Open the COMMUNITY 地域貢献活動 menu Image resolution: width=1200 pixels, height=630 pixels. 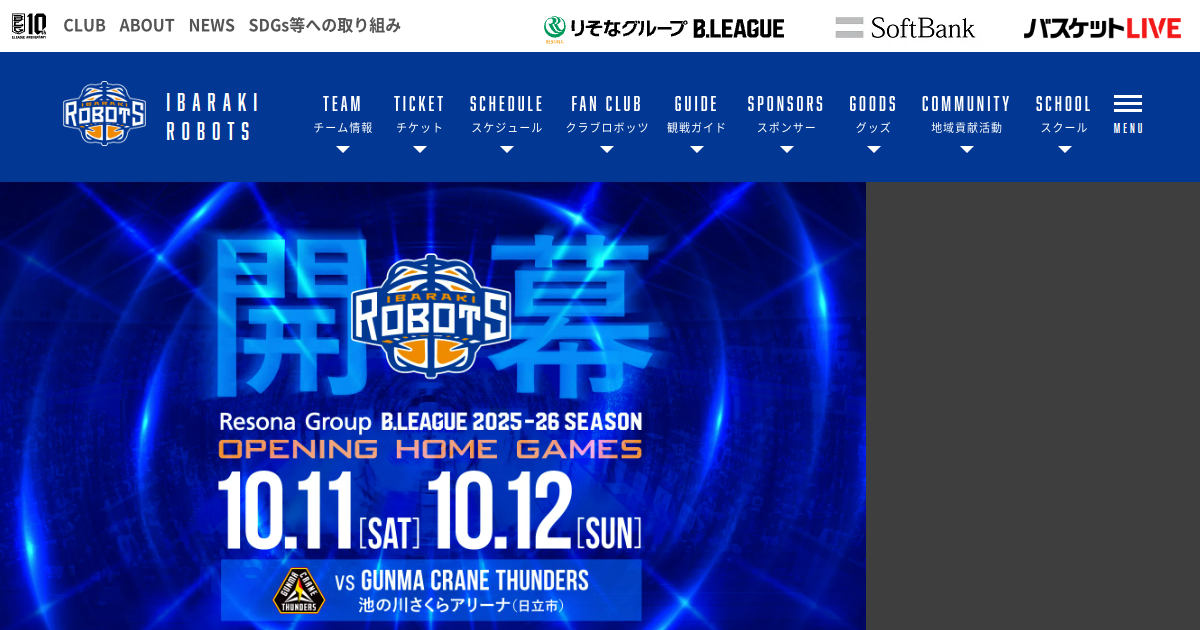click(x=966, y=123)
